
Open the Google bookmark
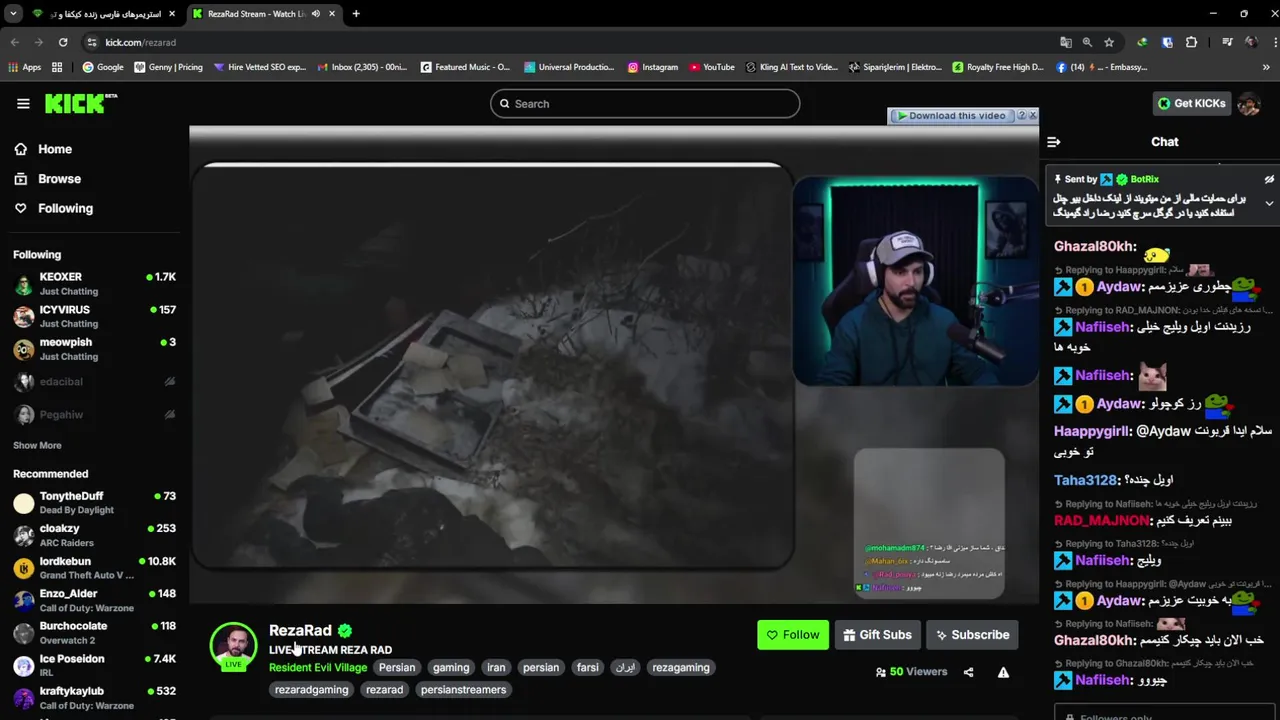click(103, 67)
